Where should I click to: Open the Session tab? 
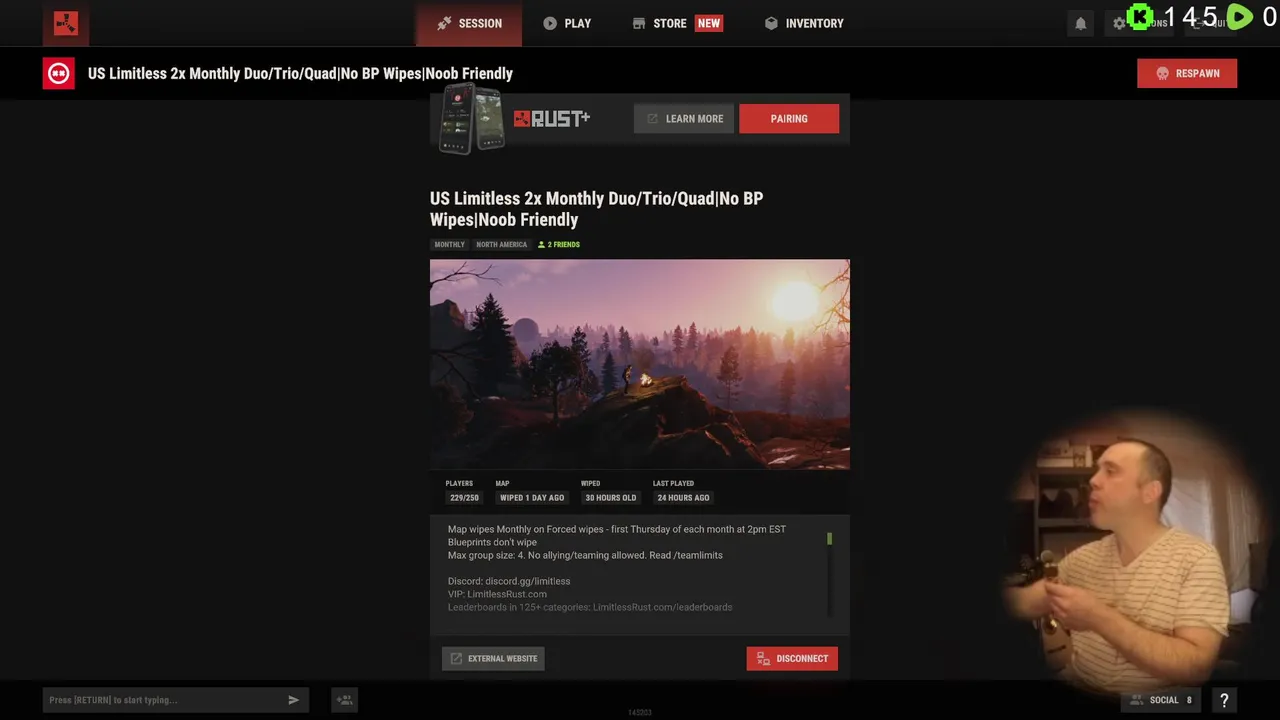469,23
